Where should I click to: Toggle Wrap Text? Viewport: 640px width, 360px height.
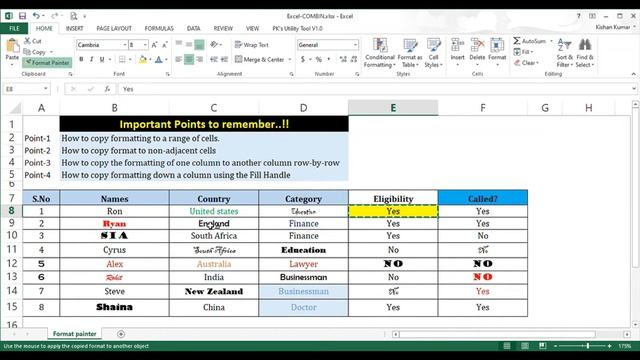(x=252, y=45)
